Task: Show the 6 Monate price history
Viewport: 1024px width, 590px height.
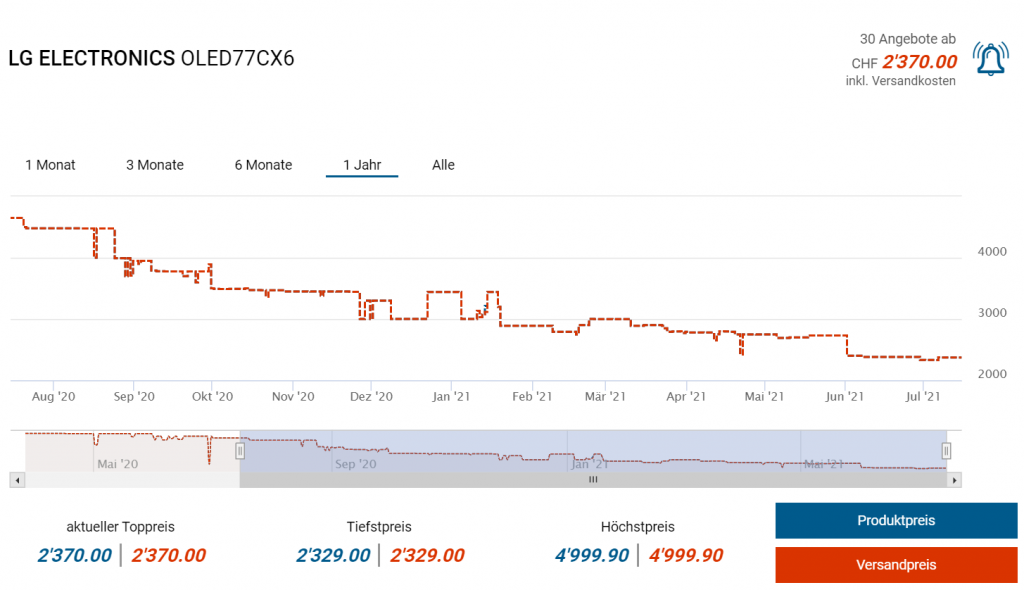Action: tap(263, 165)
